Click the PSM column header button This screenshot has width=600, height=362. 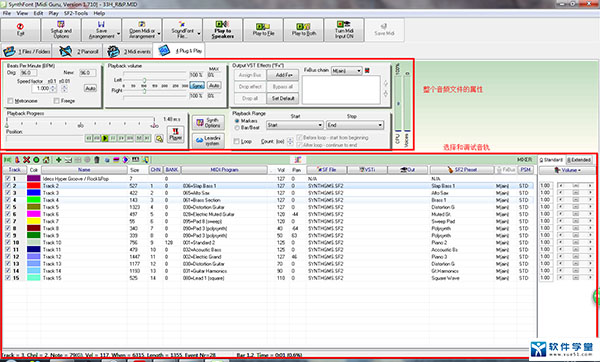(525, 170)
